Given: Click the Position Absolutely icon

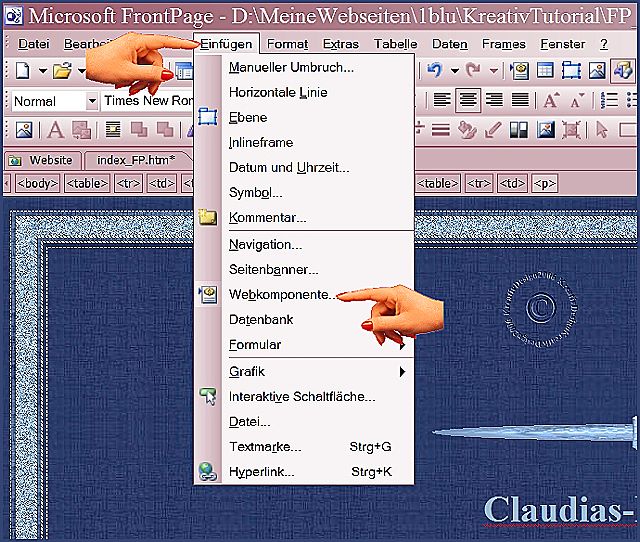Looking at the screenshot, I should tap(113, 130).
